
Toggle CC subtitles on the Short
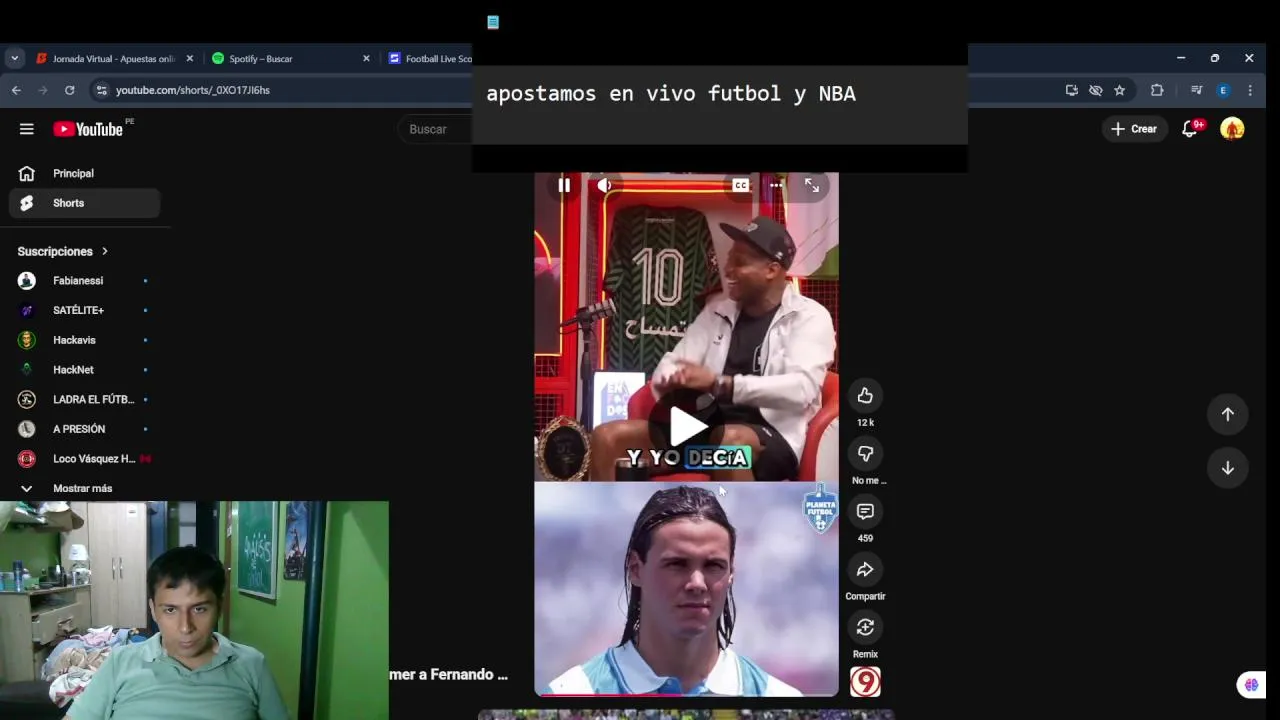tap(740, 185)
